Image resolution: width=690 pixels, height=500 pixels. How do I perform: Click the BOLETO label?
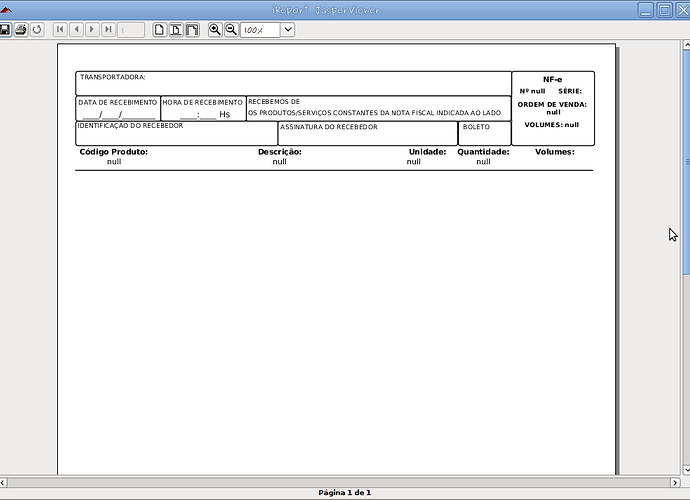tap(476, 127)
